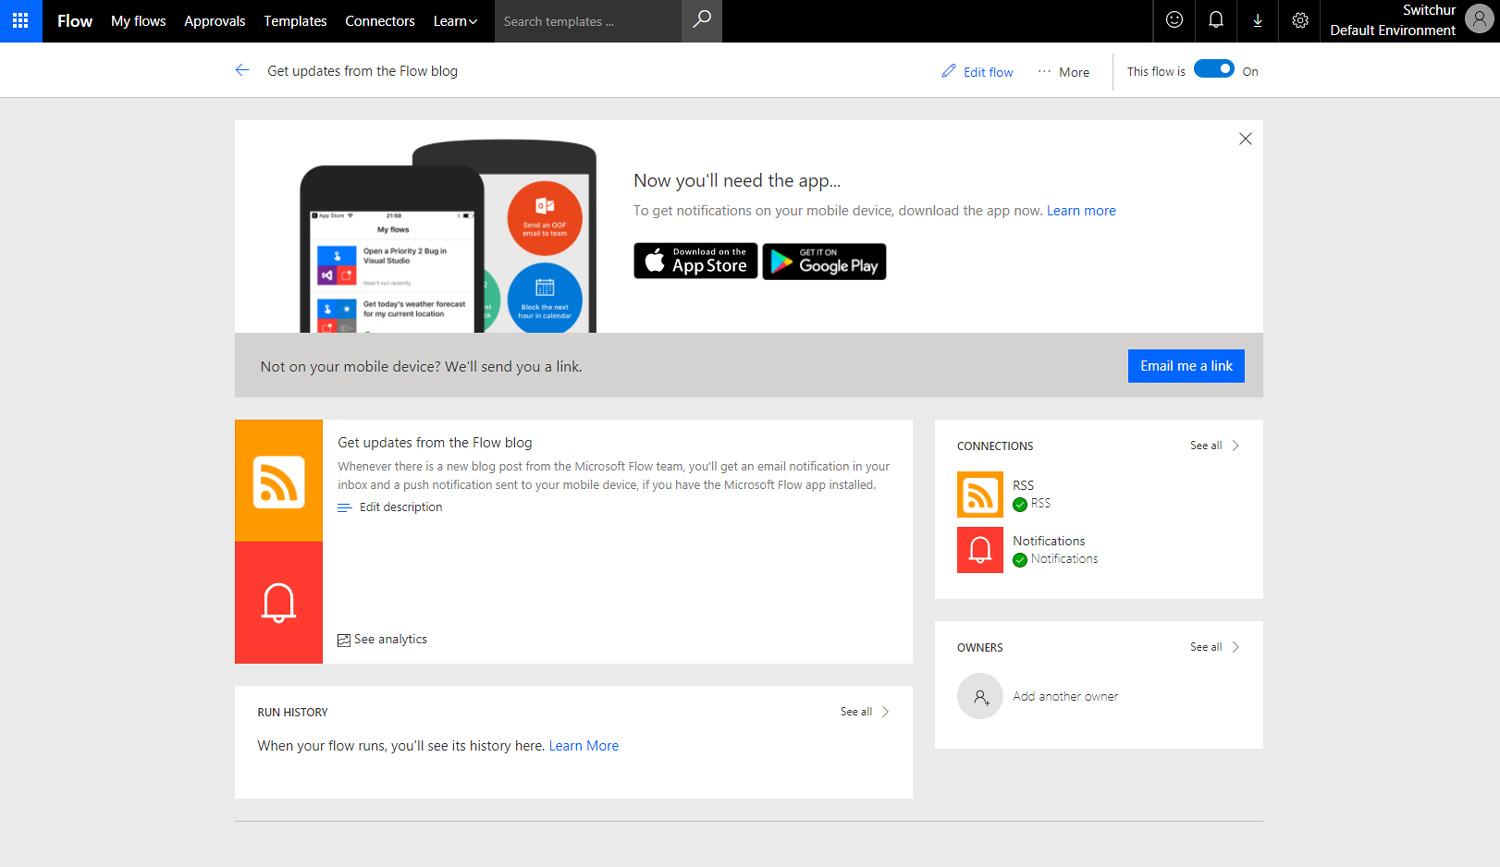Open the RSS connection icon in Connections

coord(979,494)
